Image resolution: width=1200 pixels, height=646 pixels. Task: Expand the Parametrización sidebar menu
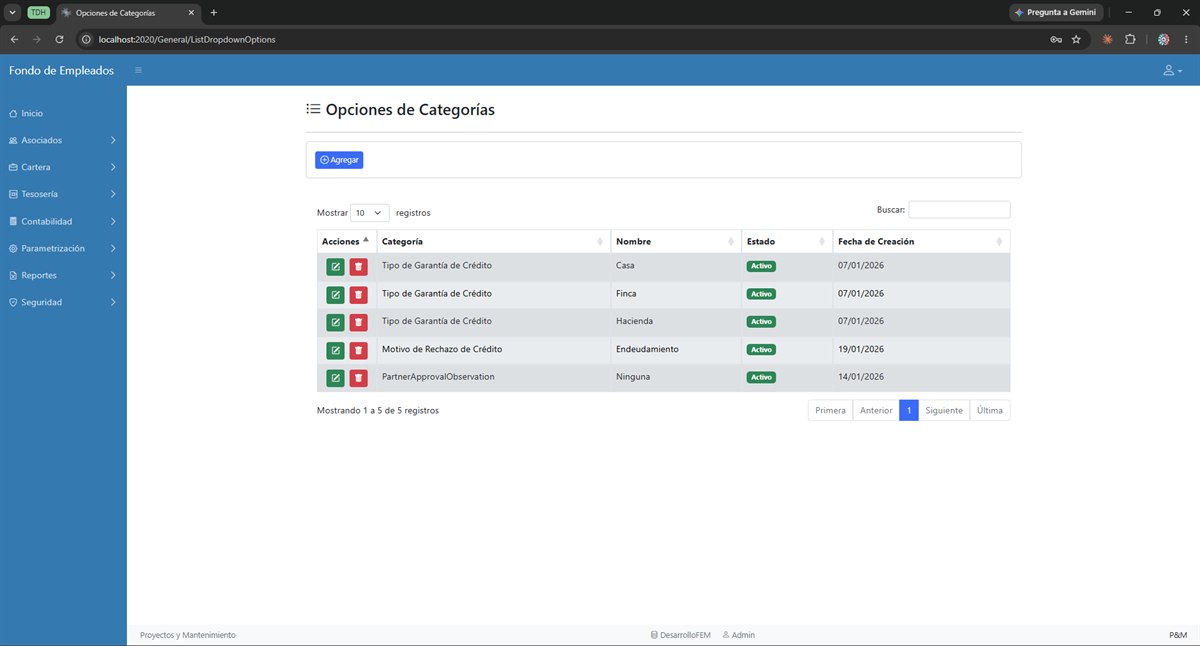[63, 248]
